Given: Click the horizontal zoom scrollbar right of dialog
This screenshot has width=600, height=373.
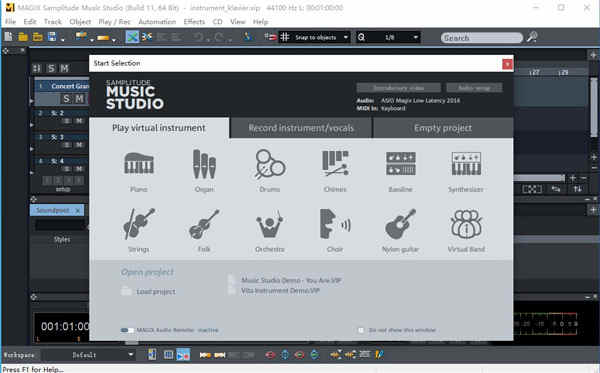Looking at the screenshot, I should (x=538, y=178).
